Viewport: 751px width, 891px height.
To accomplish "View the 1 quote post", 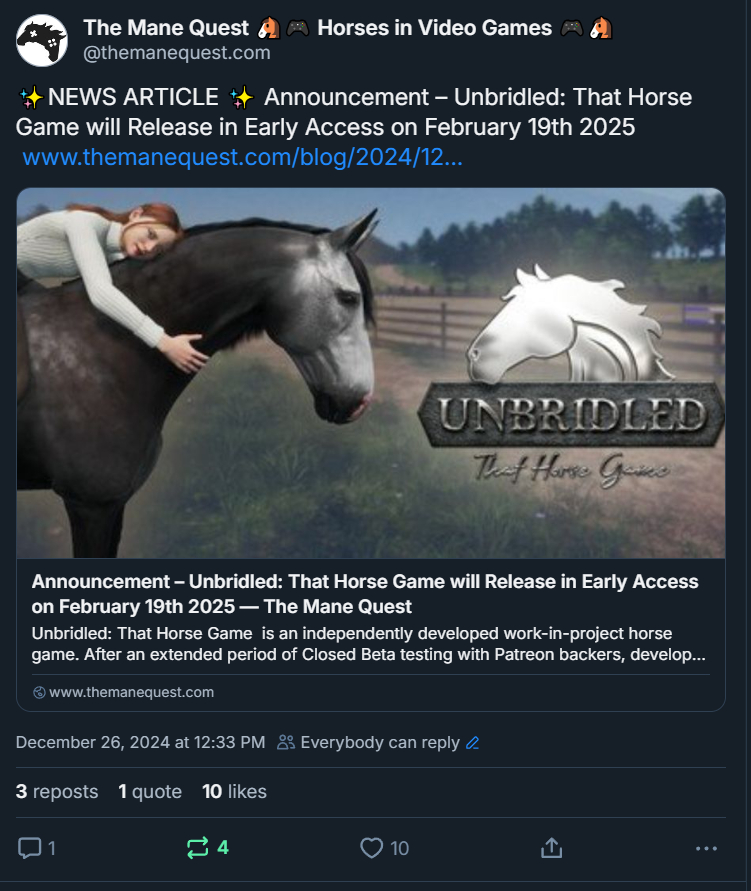I will coord(150,792).
